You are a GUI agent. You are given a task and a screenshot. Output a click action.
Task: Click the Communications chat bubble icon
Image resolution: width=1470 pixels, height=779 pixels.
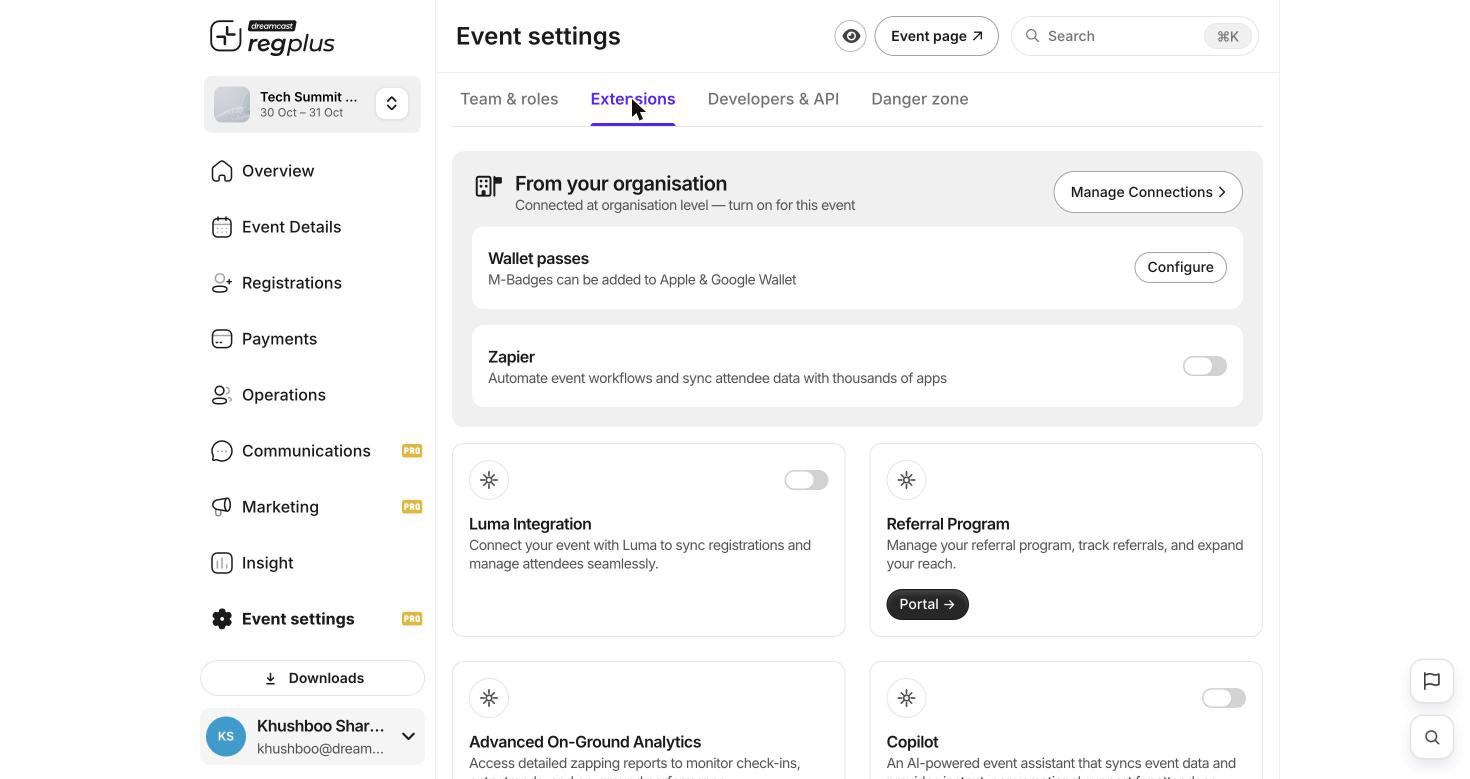pos(222,451)
